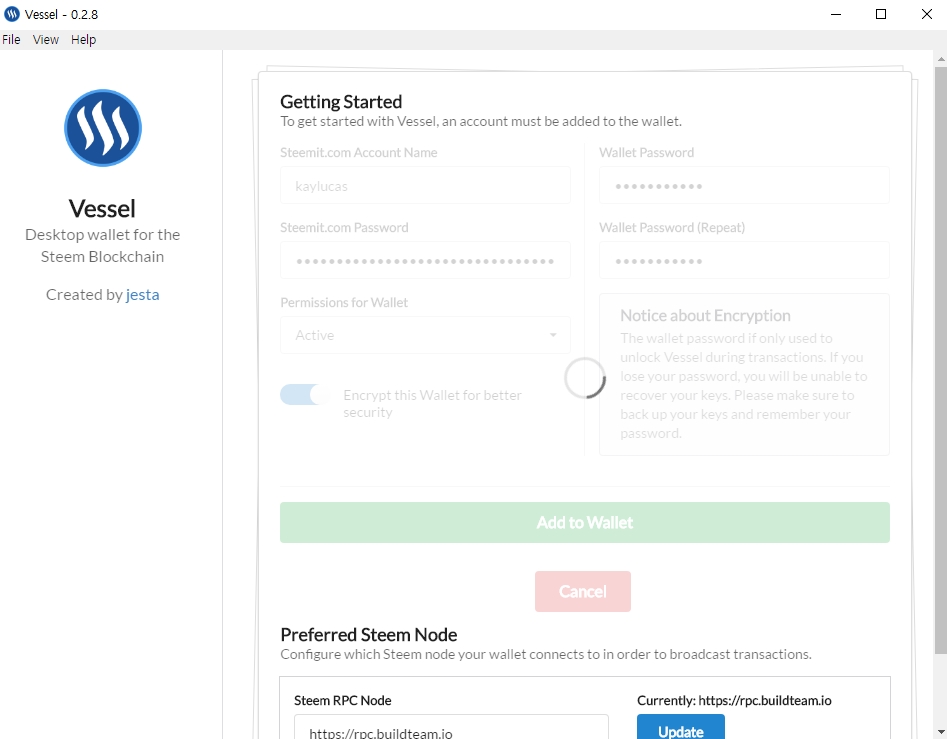Open the File menu
The image size is (947, 739).
11,40
